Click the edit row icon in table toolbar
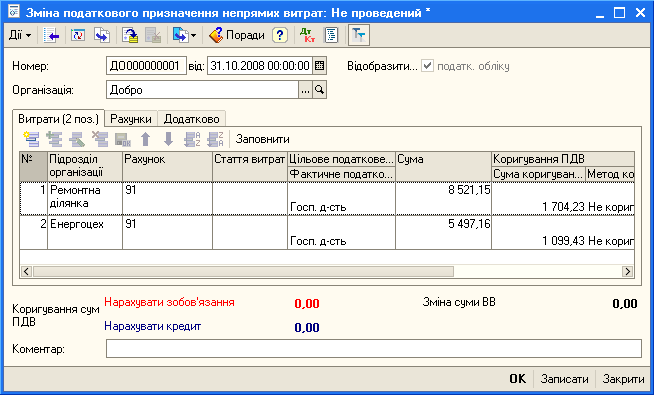 click(77, 139)
